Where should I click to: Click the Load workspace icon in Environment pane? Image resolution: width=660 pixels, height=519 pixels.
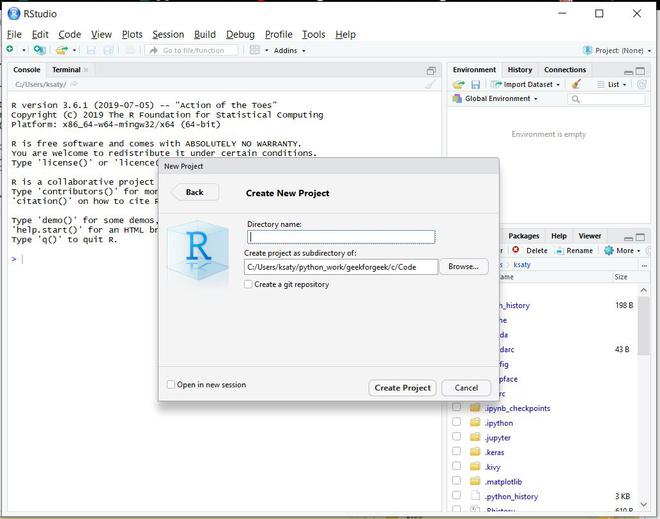(x=458, y=85)
